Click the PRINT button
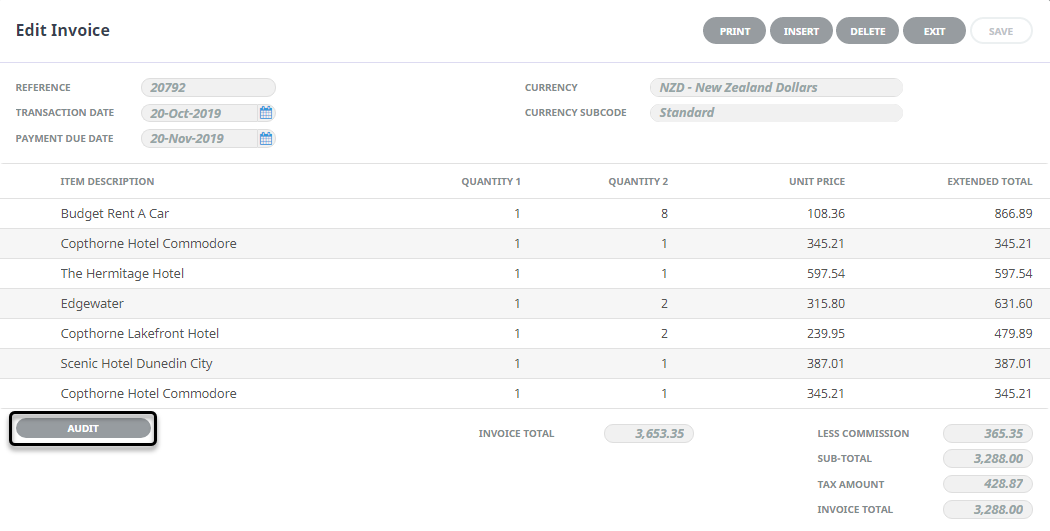 (734, 31)
